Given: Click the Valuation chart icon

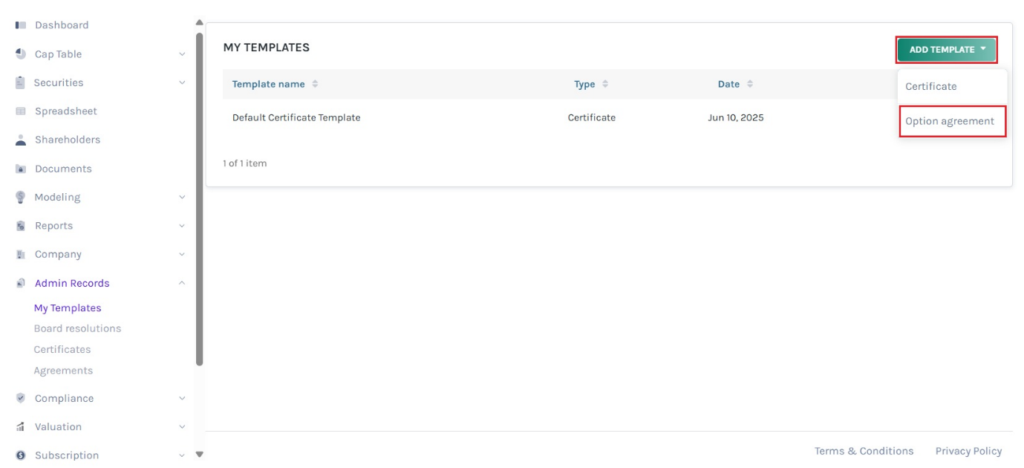Looking at the screenshot, I should tap(20, 426).
